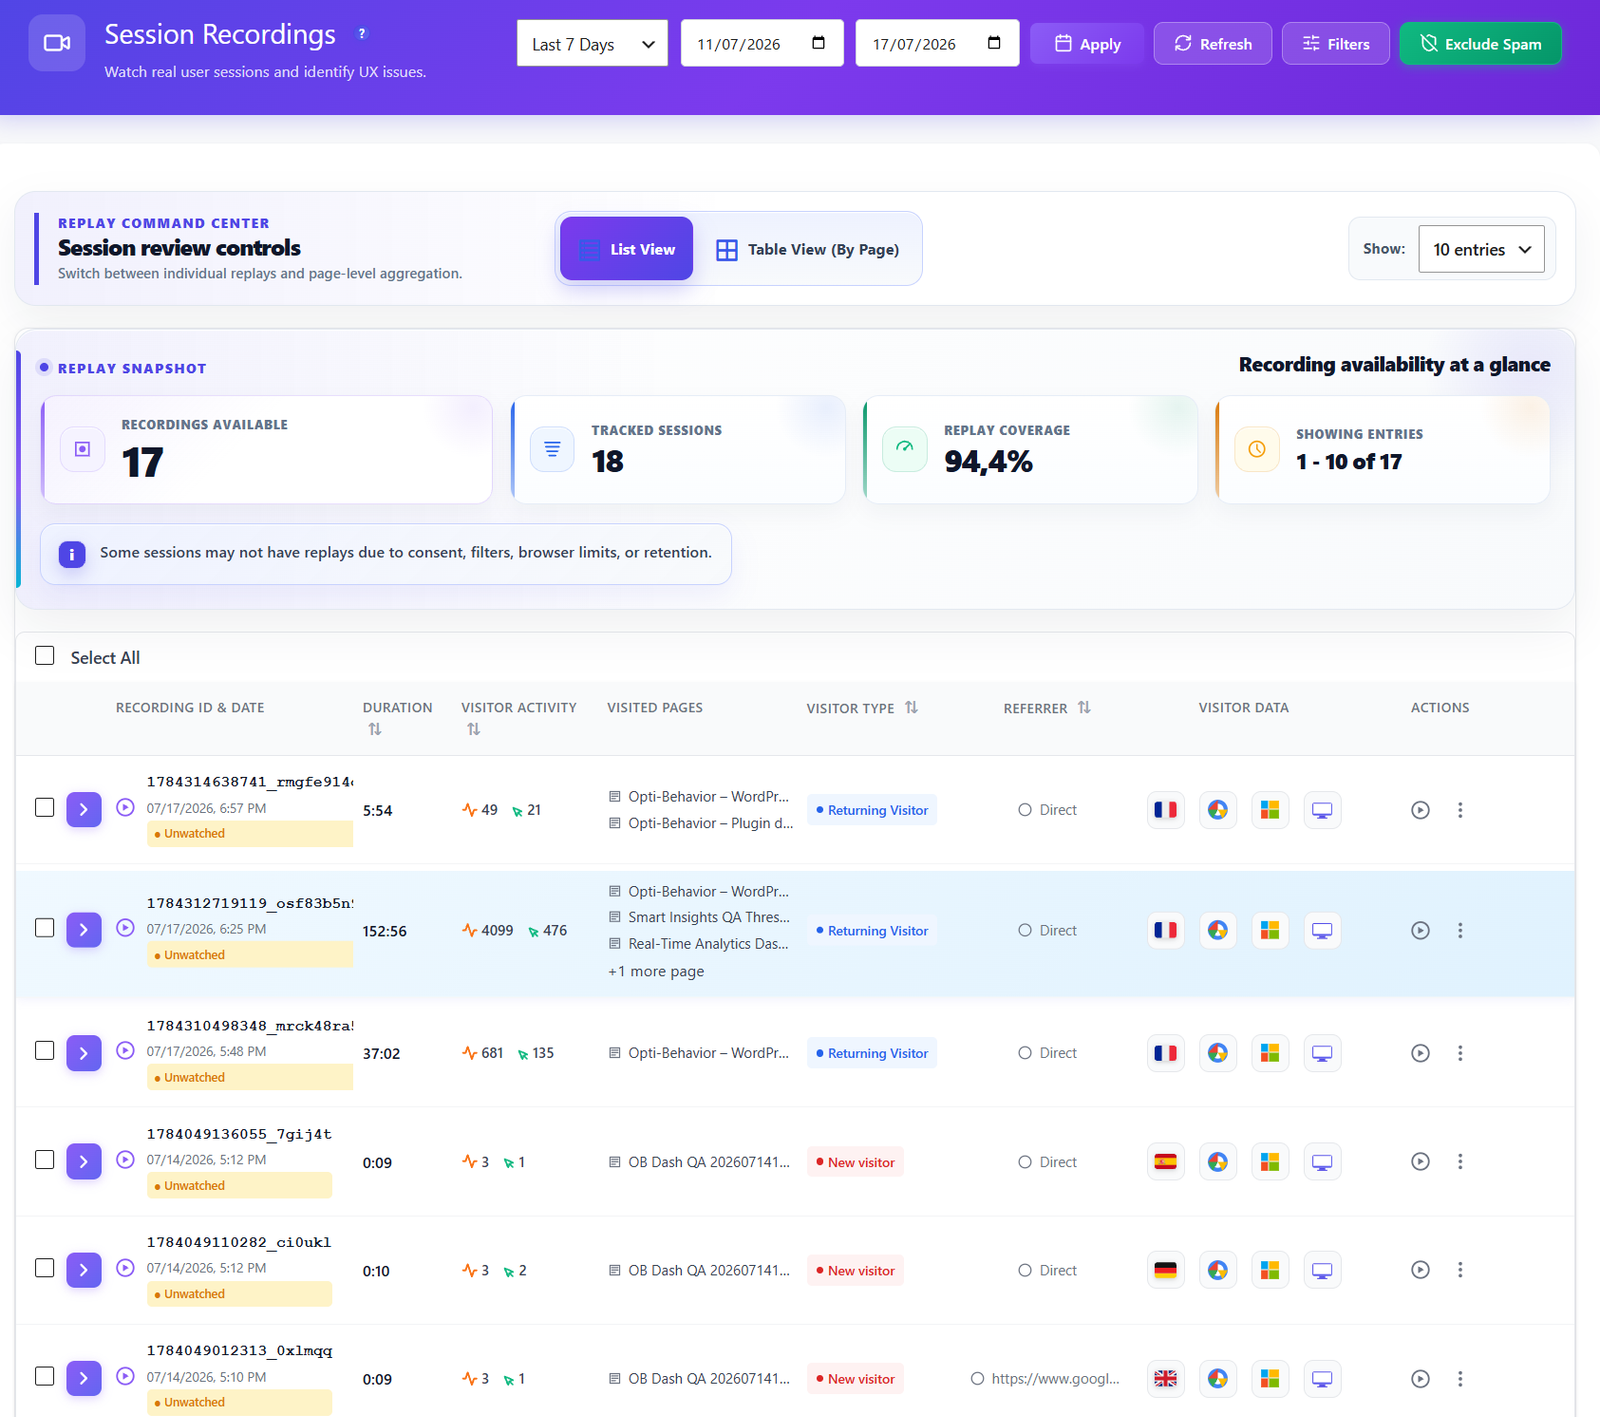Check the Select All checkbox
Viewport: 1600px width, 1417px height.
click(x=45, y=656)
